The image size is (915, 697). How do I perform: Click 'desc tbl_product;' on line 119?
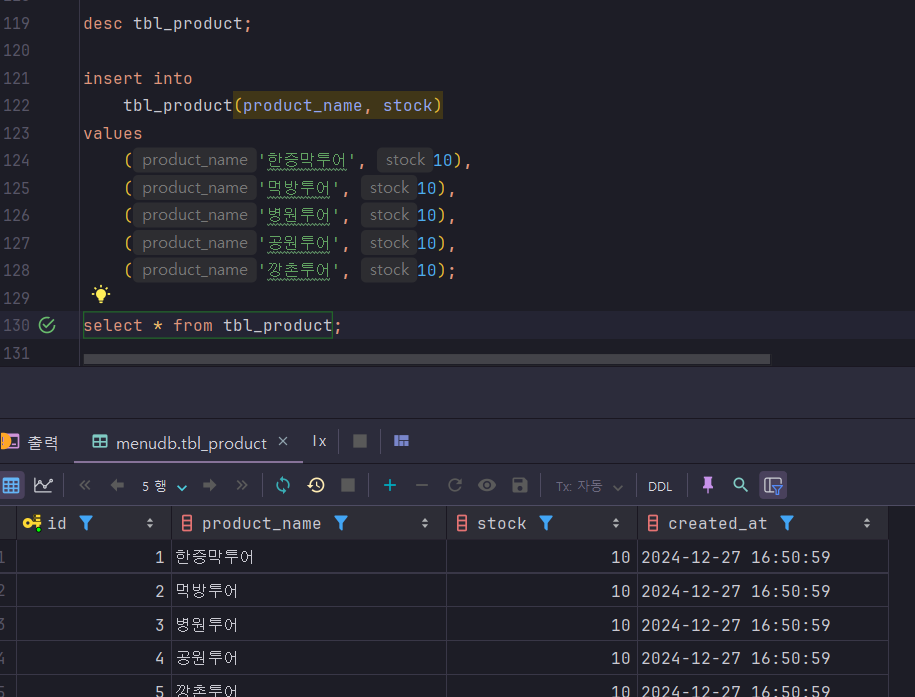[x=167, y=24]
